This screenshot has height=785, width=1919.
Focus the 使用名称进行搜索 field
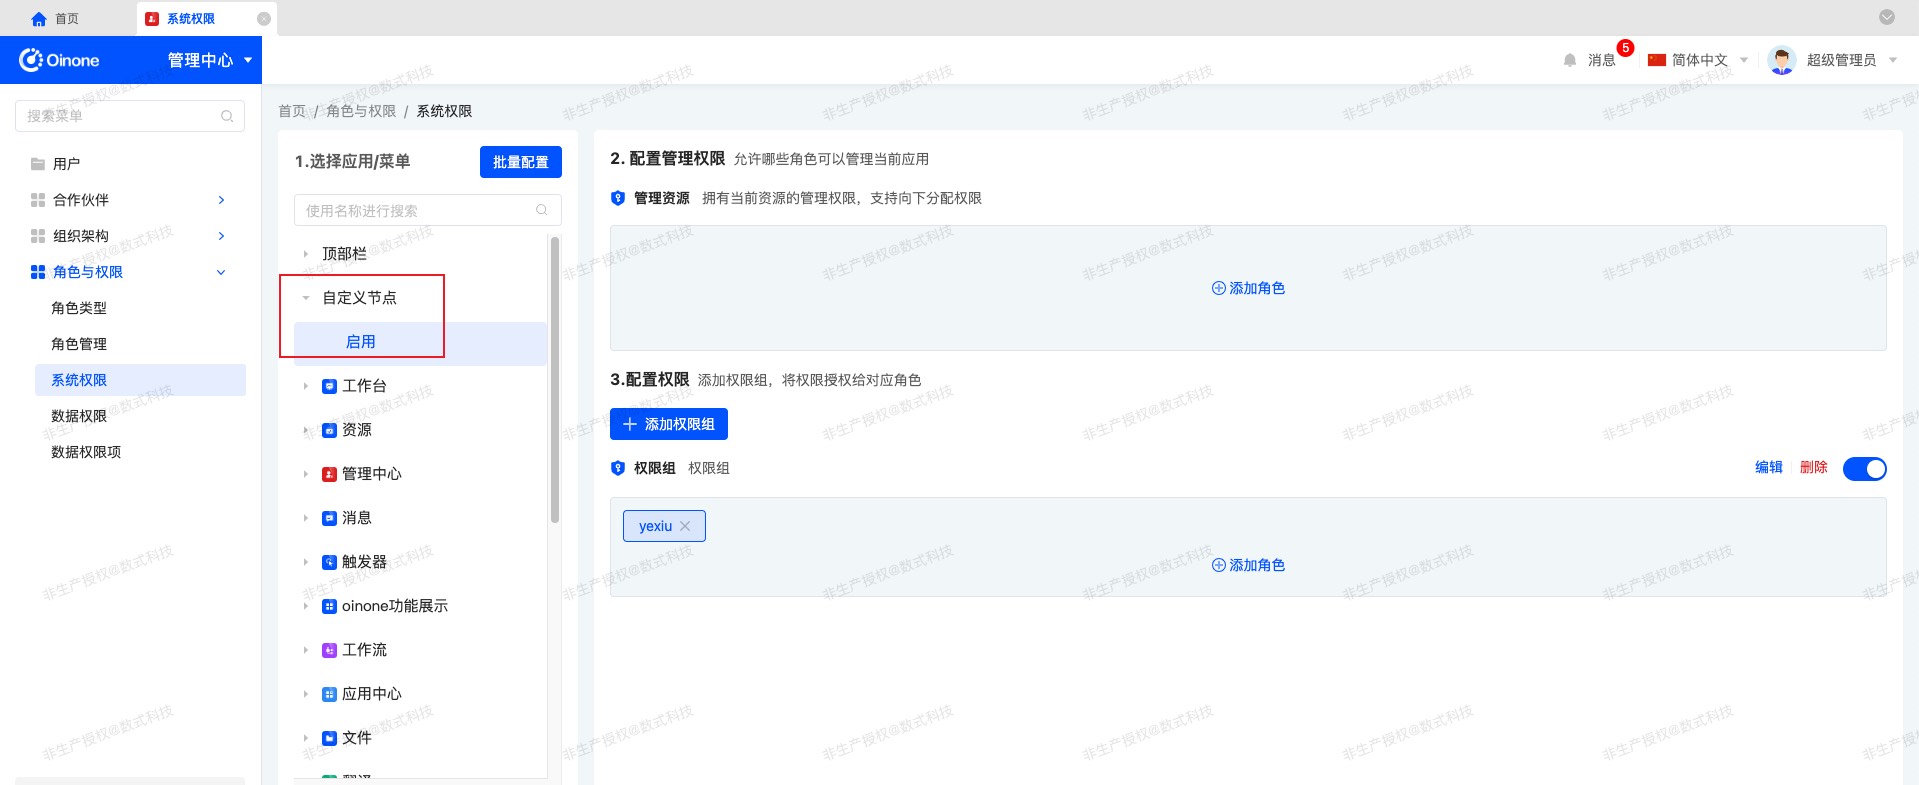coord(428,210)
